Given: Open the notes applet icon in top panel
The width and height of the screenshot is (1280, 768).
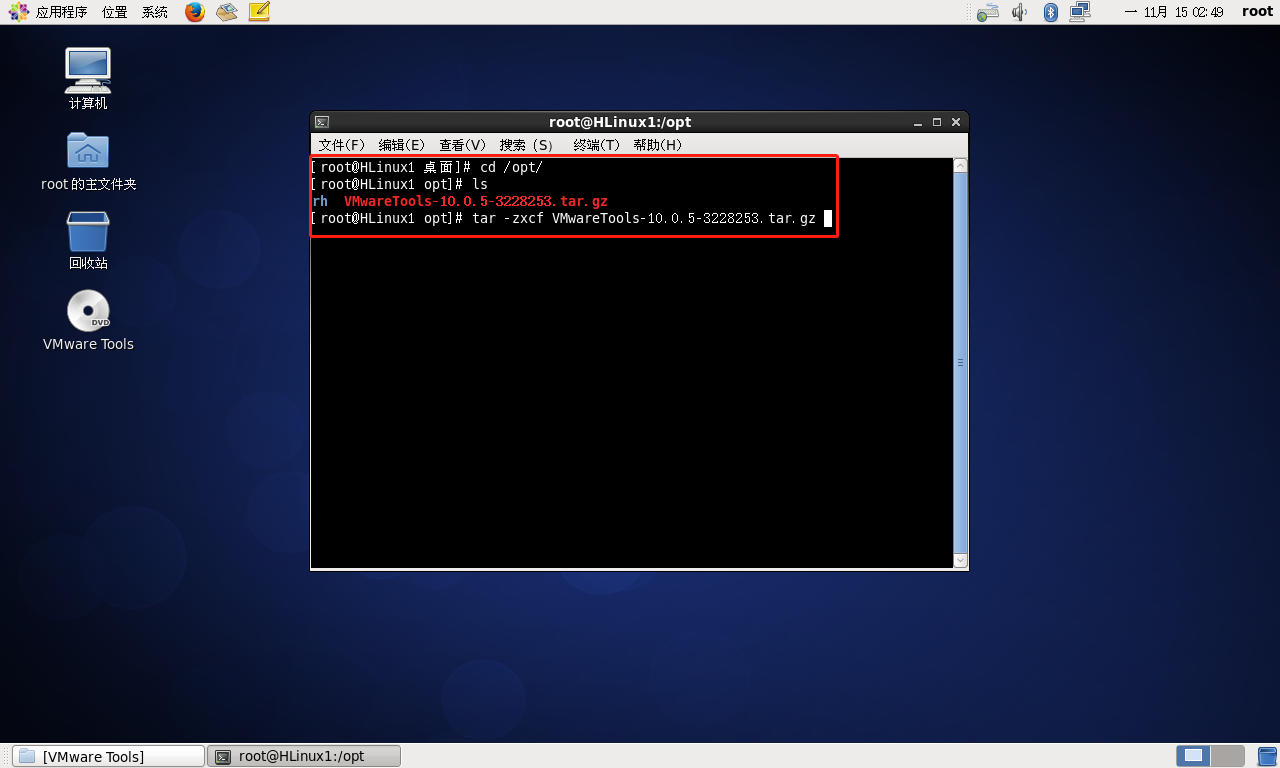Looking at the screenshot, I should 259,12.
